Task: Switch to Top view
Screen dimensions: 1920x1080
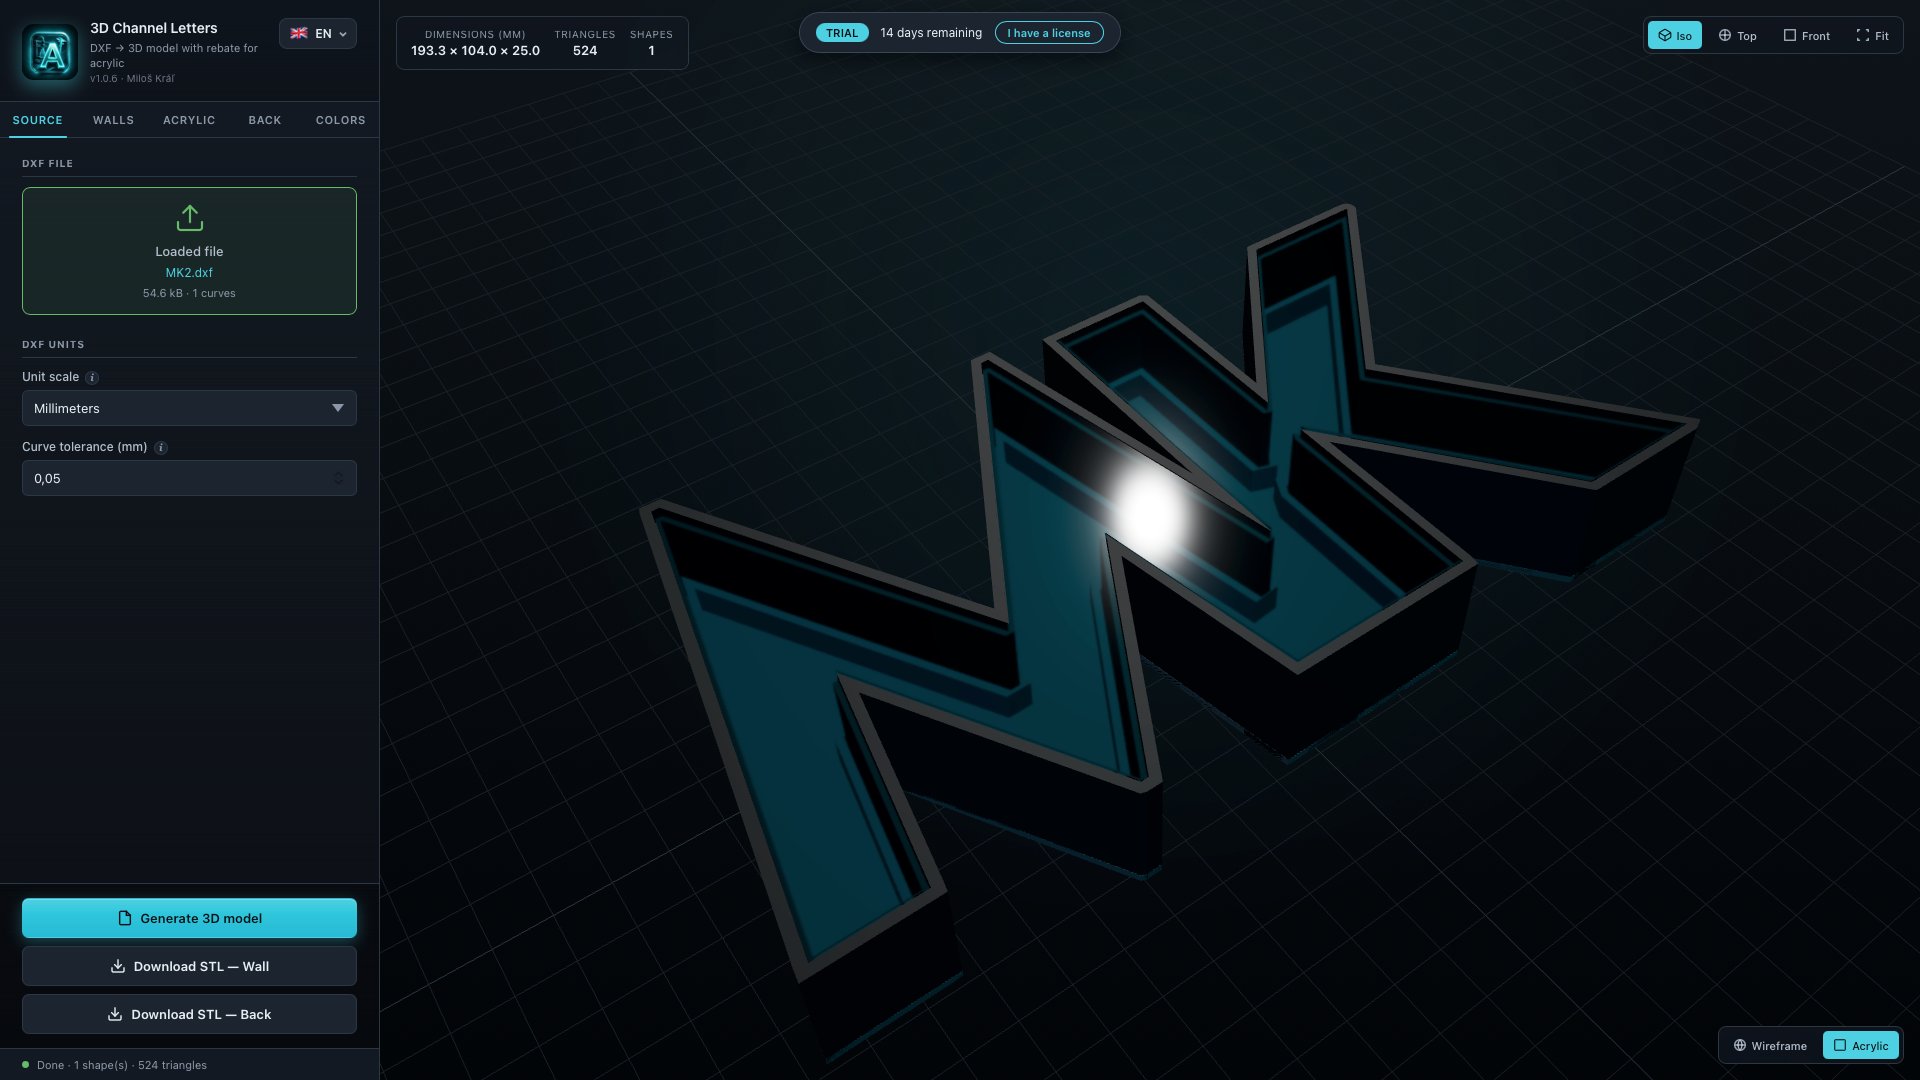Action: tap(1738, 36)
